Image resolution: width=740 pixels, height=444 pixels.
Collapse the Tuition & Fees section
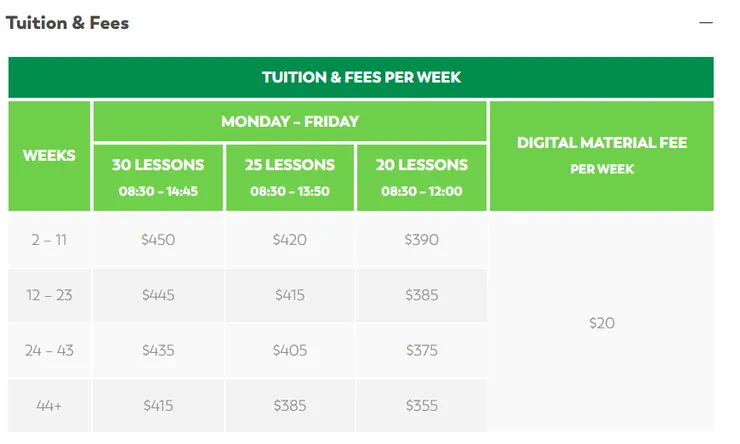[706, 23]
